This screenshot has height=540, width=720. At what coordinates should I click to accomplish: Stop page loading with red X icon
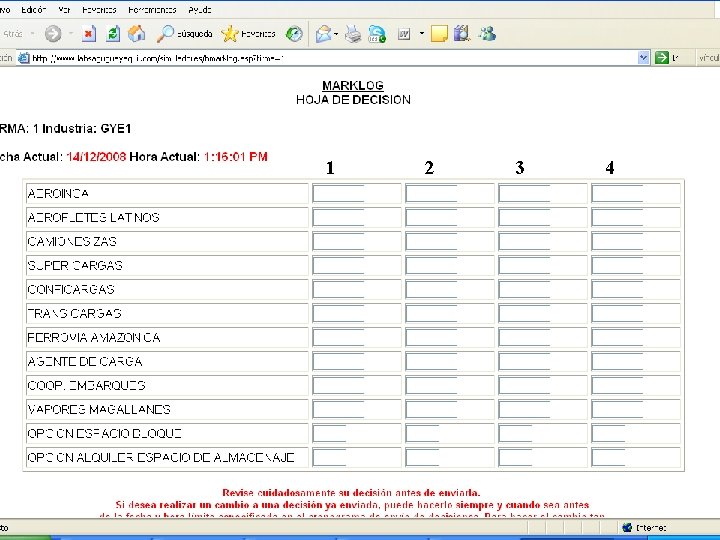tap(89, 34)
